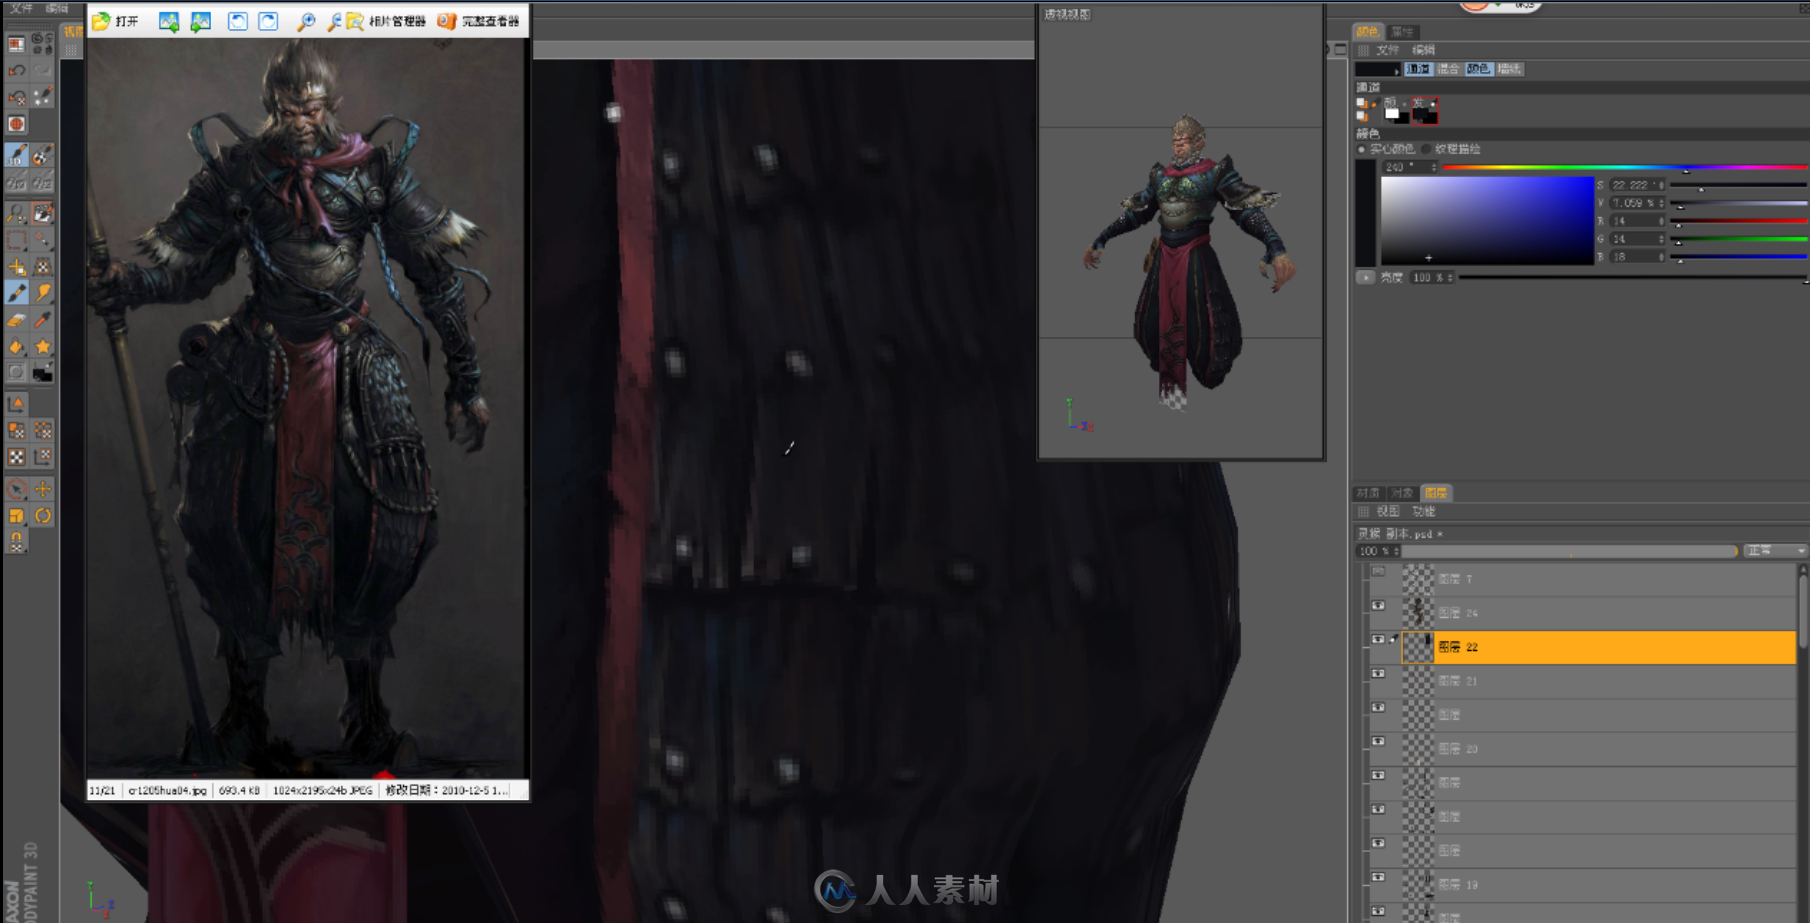
Task: Click the layer opacity 100% stepper
Action: pos(1396,551)
